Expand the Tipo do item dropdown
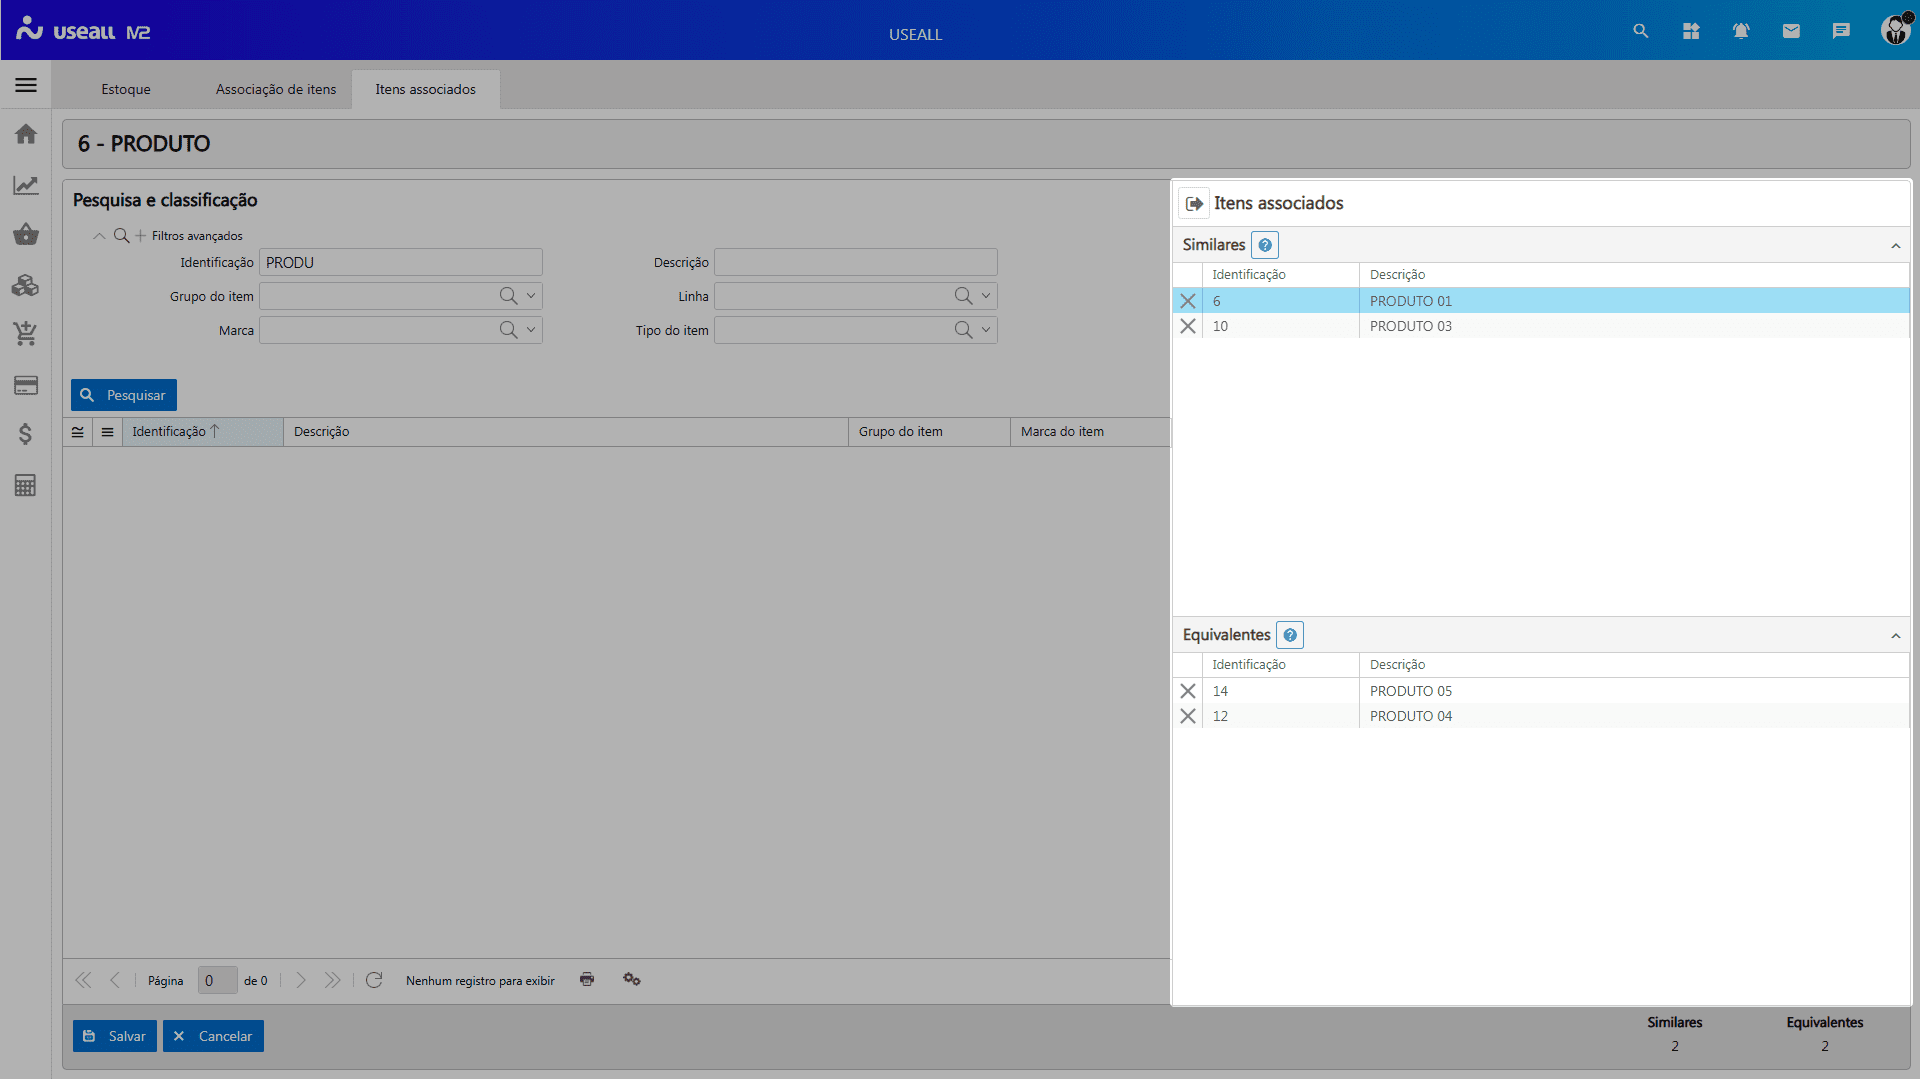Image resolution: width=1920 pixels, height=1080 pixels. pyautogui.click(x=986, y=330)
